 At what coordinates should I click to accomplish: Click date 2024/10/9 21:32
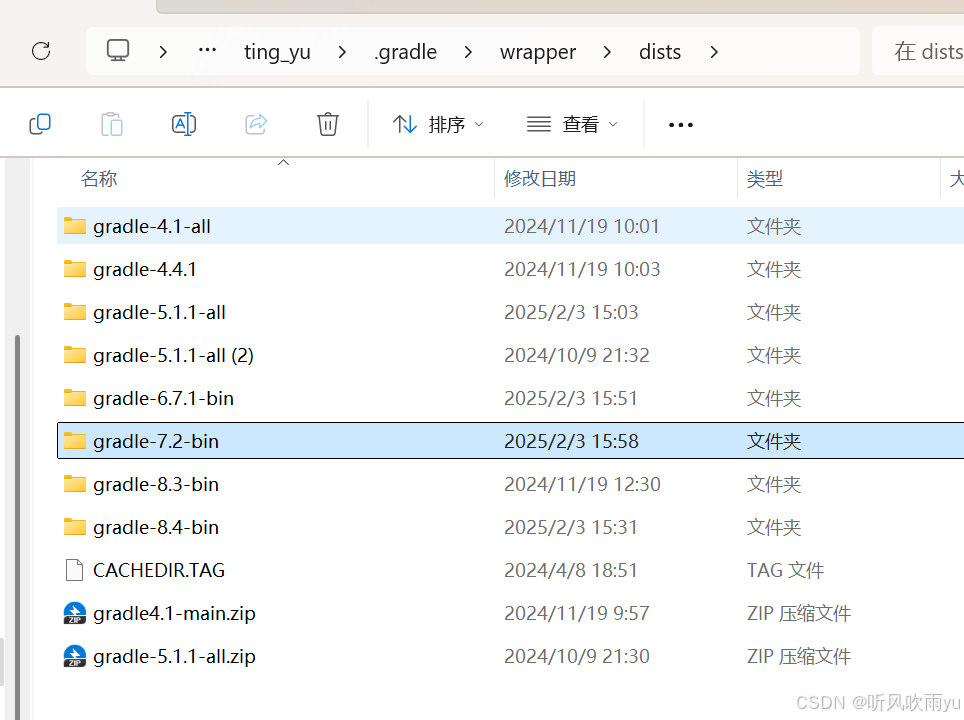coord(577,355)
